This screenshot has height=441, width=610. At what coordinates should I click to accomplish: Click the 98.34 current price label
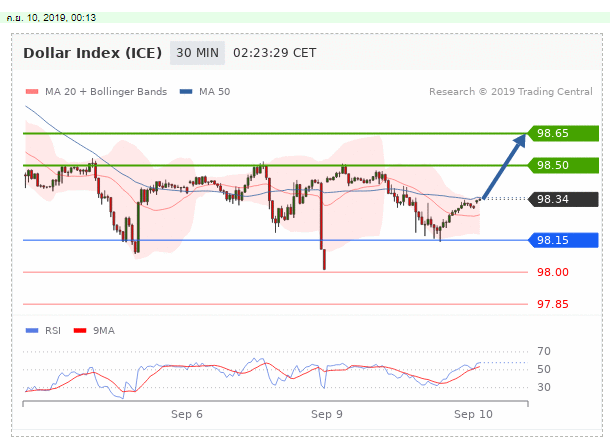(x=563, y=199)
